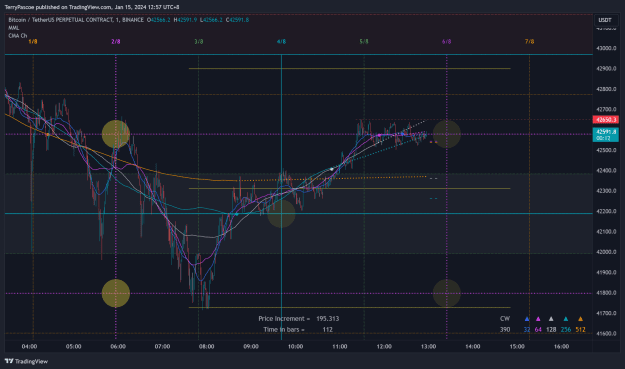This screenshot has height=369, width=625.
Task: Click the 08:00 time axis label
Action: click(206, 346)
